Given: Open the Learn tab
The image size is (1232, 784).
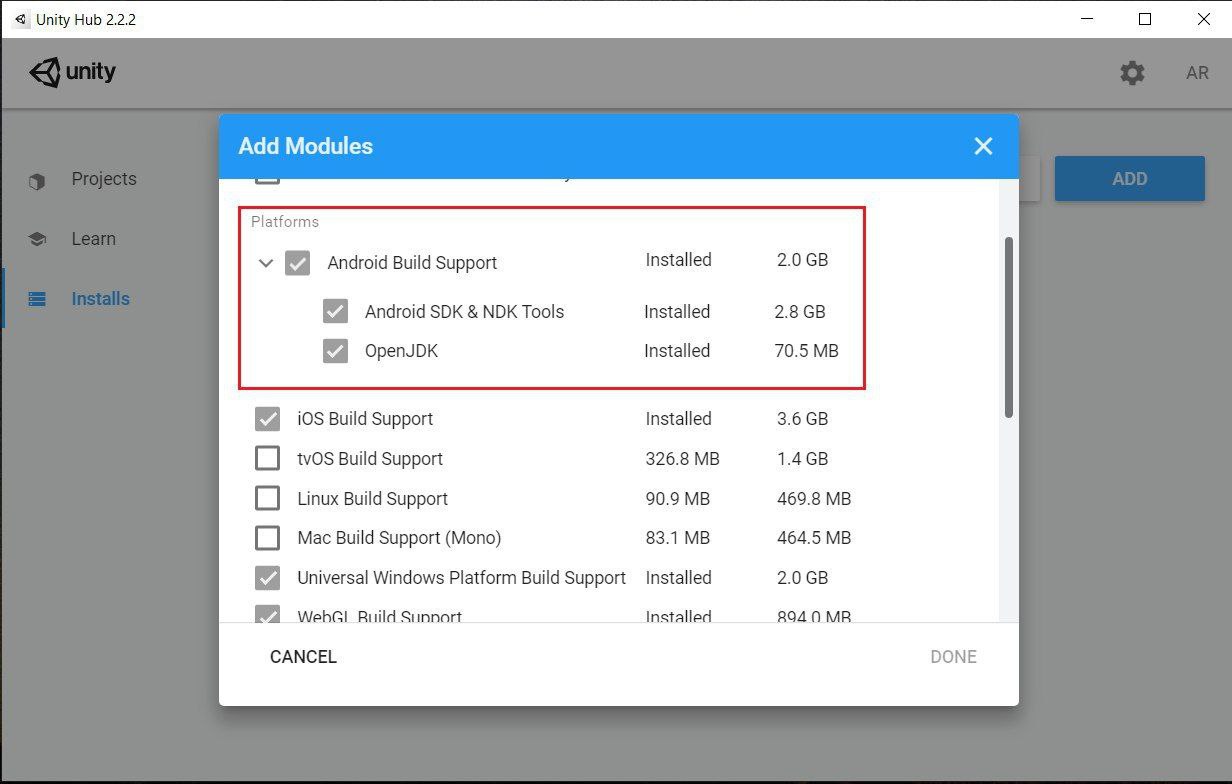Looking at the screenshot, I should point(94,239).
